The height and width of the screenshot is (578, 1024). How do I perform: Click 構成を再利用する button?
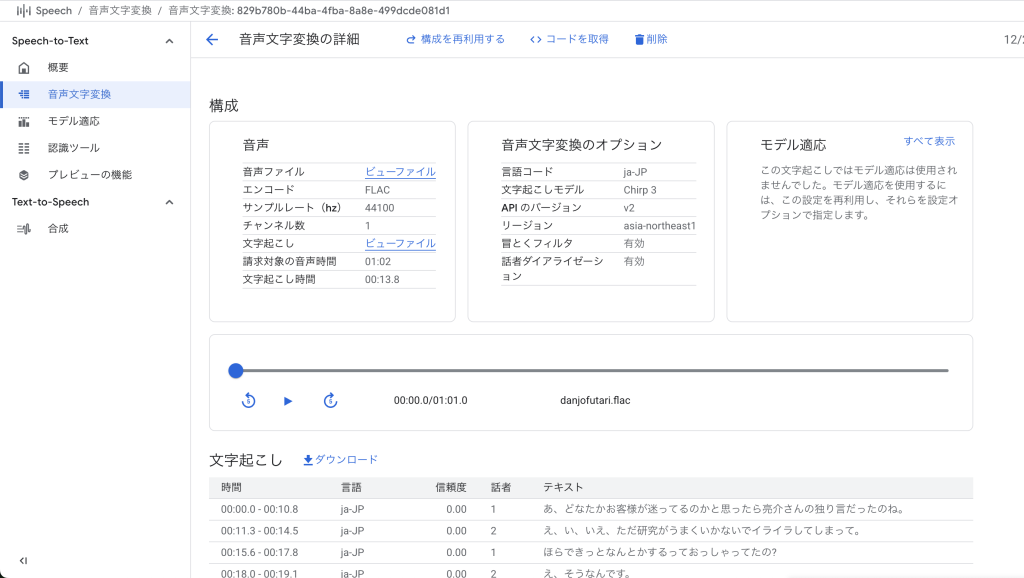[x=455, y=40]
